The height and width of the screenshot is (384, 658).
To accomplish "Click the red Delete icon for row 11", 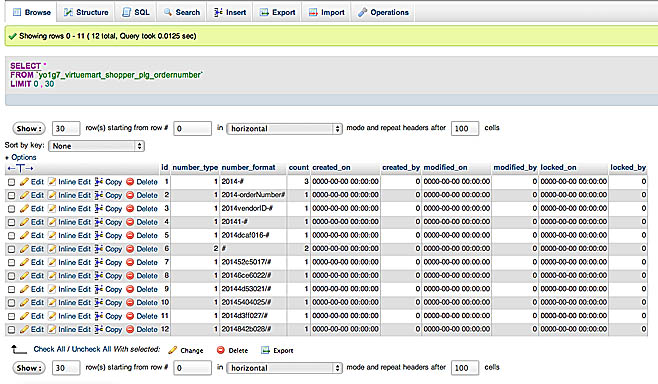I will (130, 316).
